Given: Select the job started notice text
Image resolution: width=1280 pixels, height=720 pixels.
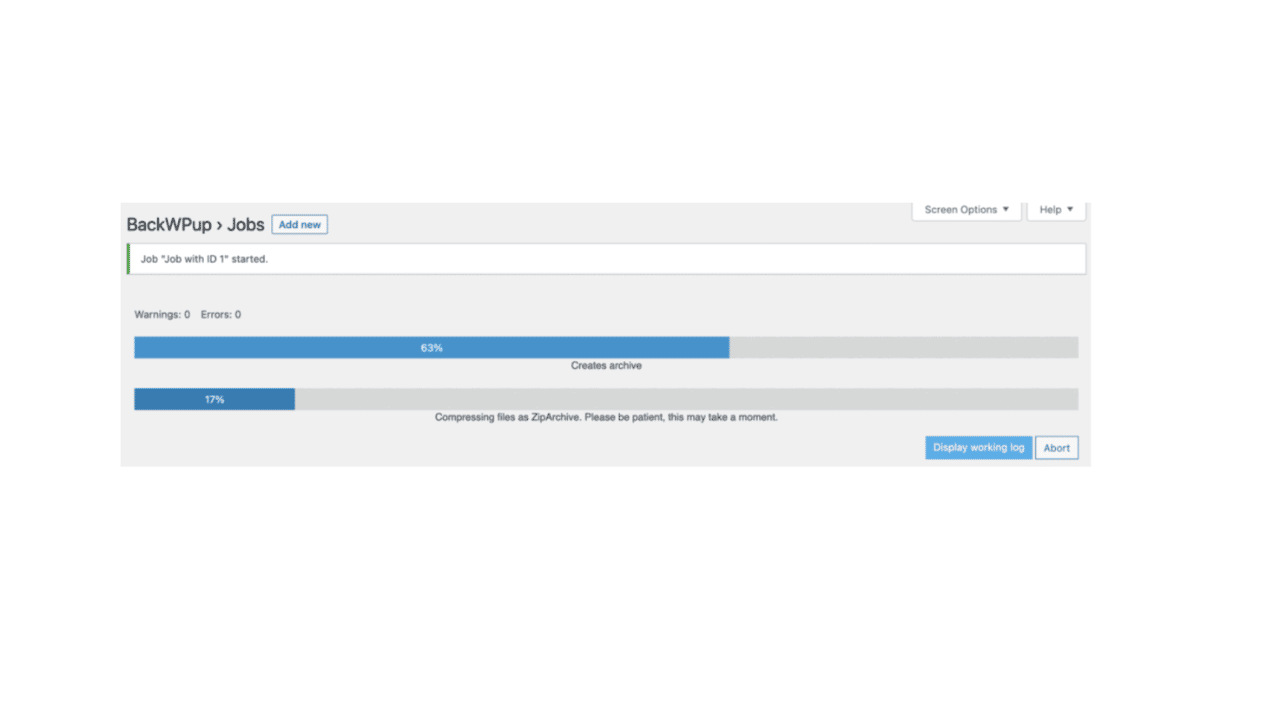Looking at the screenshot, I should (204, 259).
